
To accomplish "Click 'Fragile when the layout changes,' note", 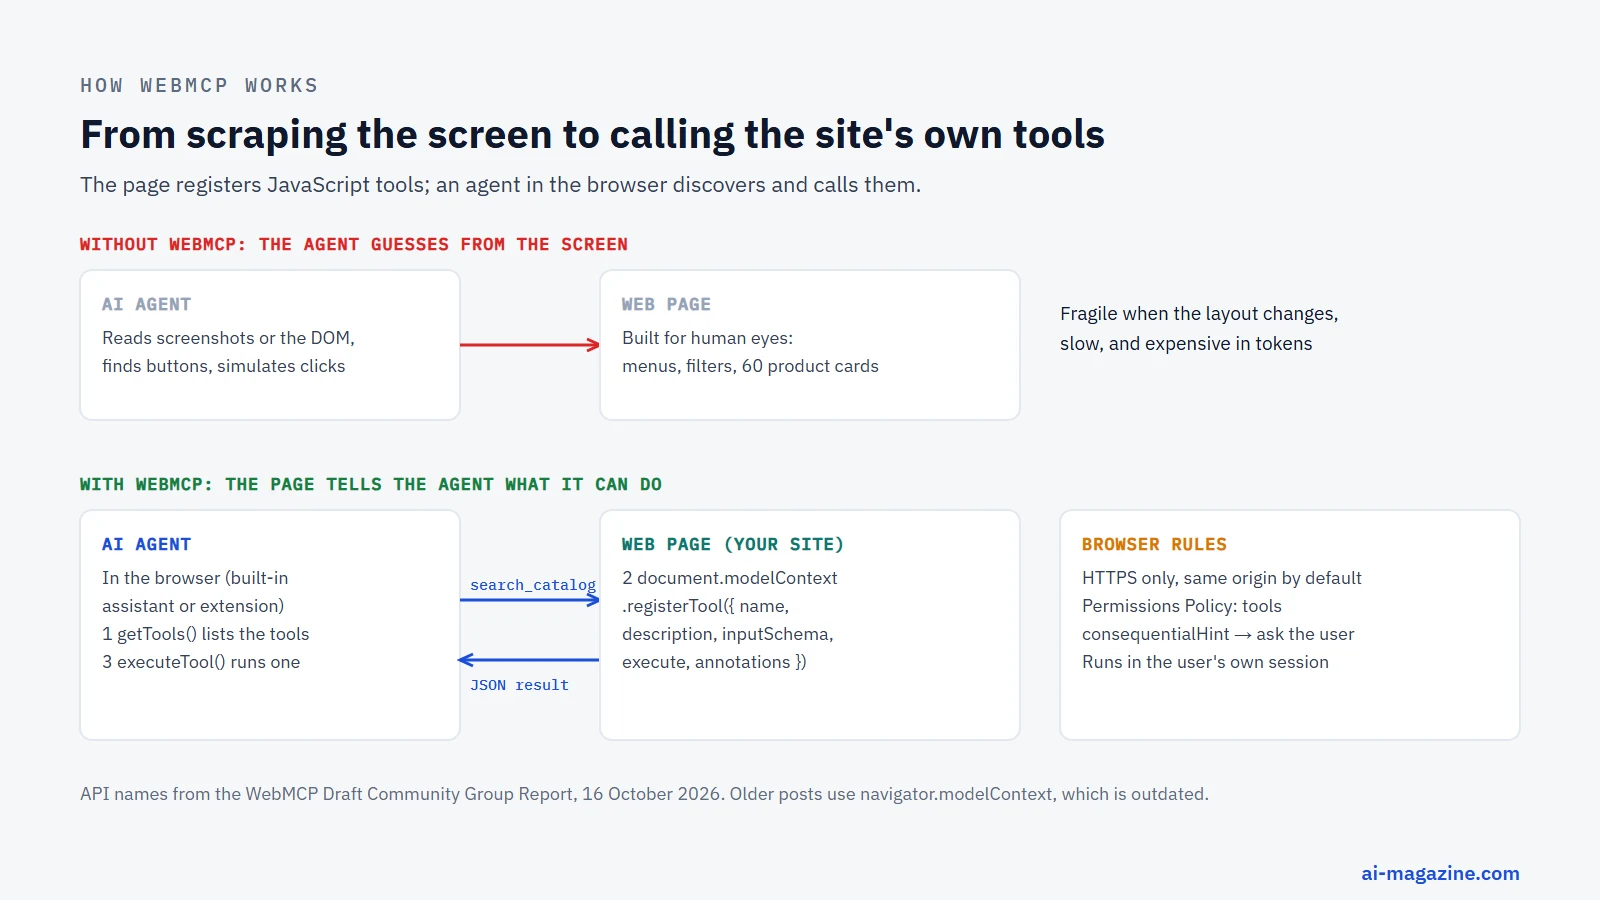I will (1199, 314).
